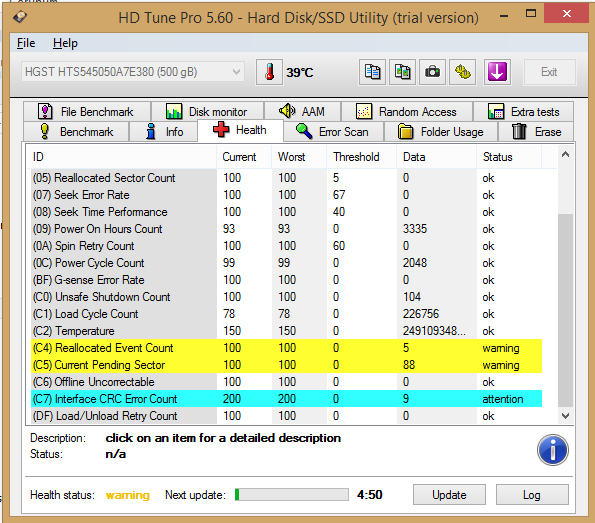Select the Power Cycle Count row
Screen dimensions: 595x523
click(x=286, y=263)
